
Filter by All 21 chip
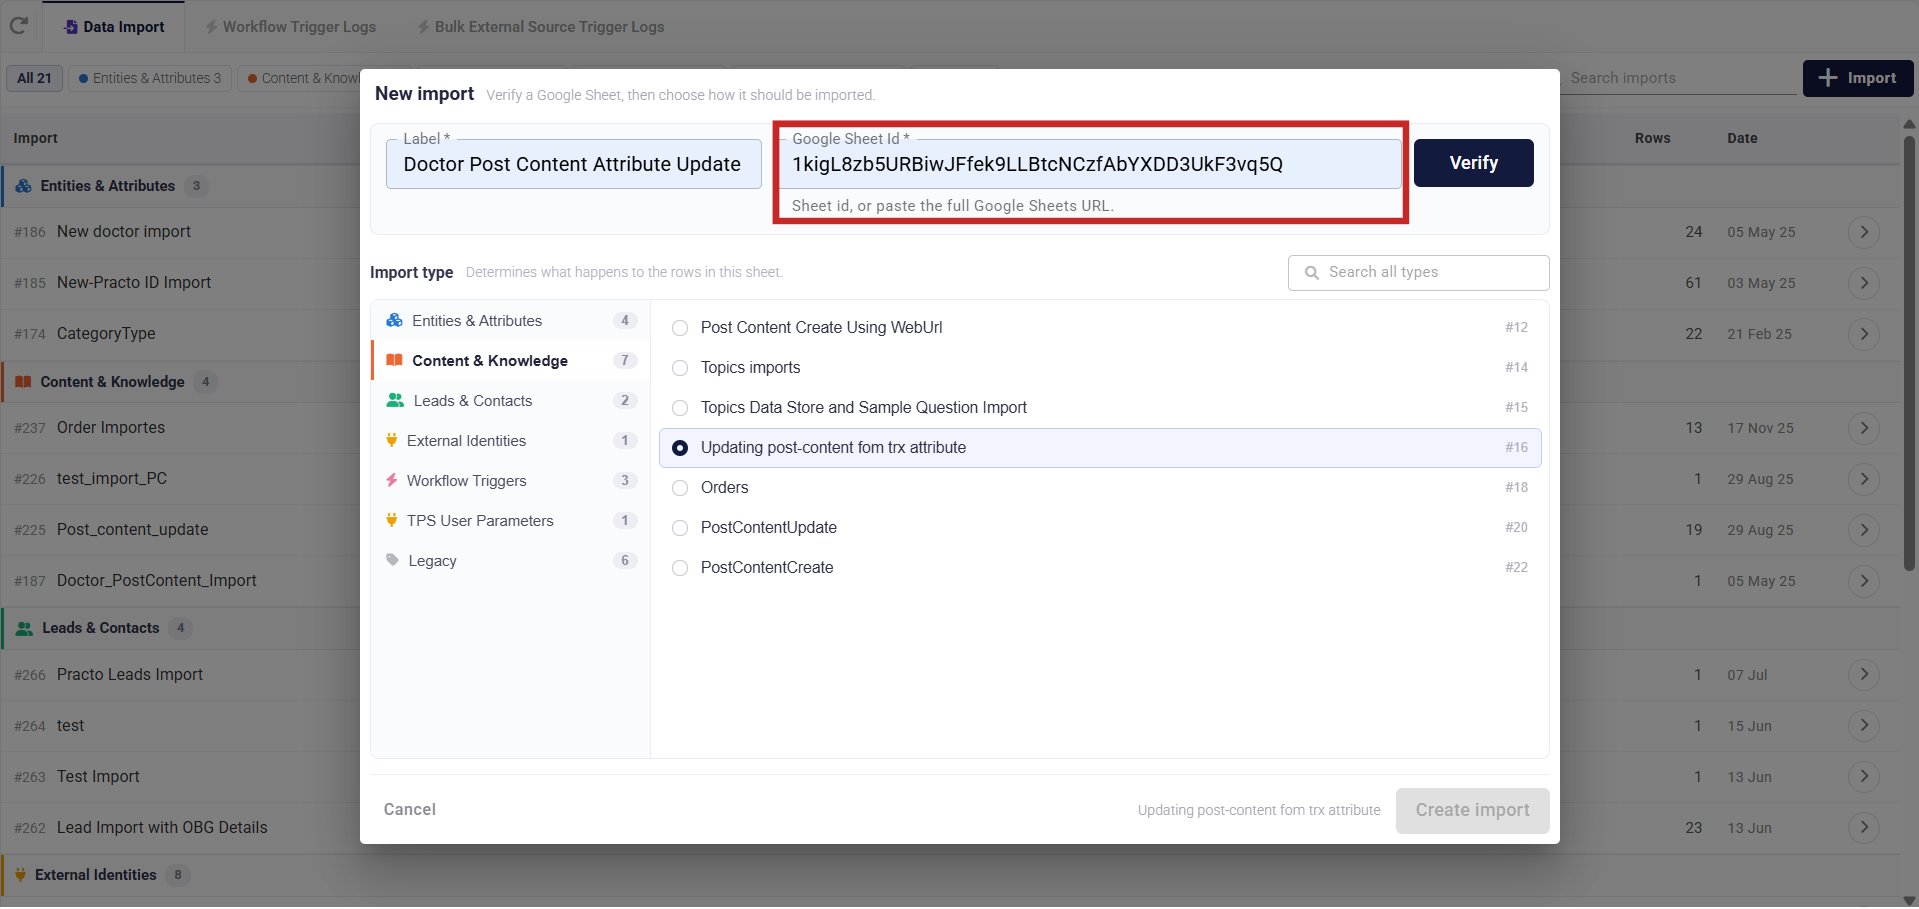(x=34, y=78)
